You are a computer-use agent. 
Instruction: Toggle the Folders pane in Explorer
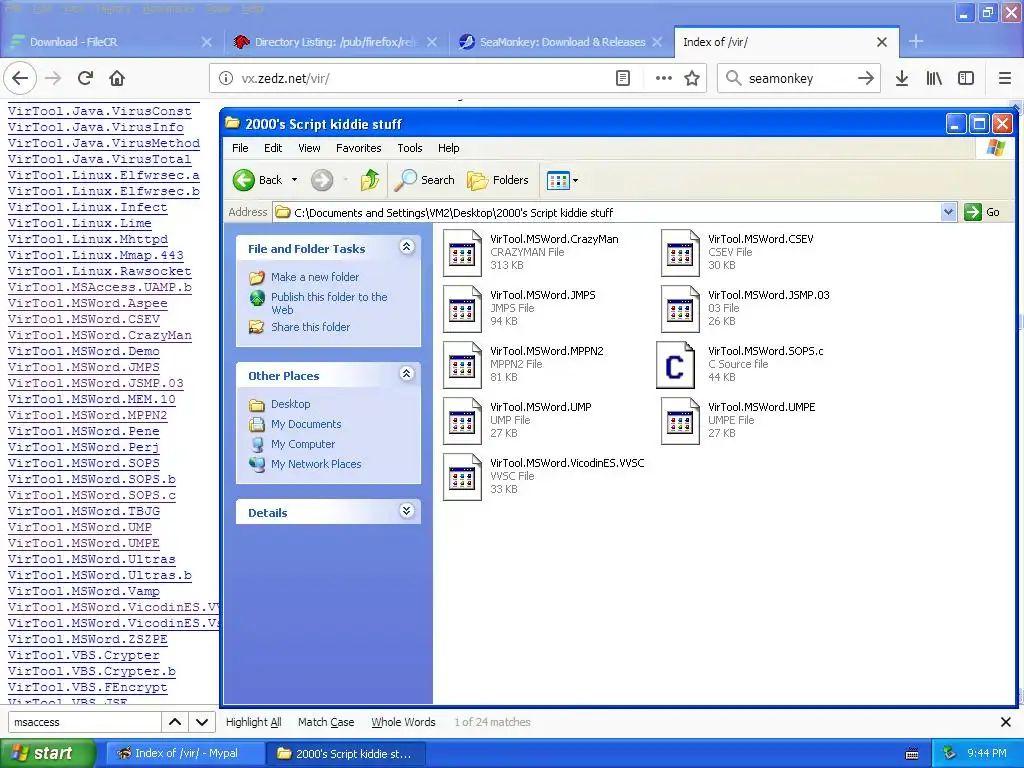tap(498, 180)
